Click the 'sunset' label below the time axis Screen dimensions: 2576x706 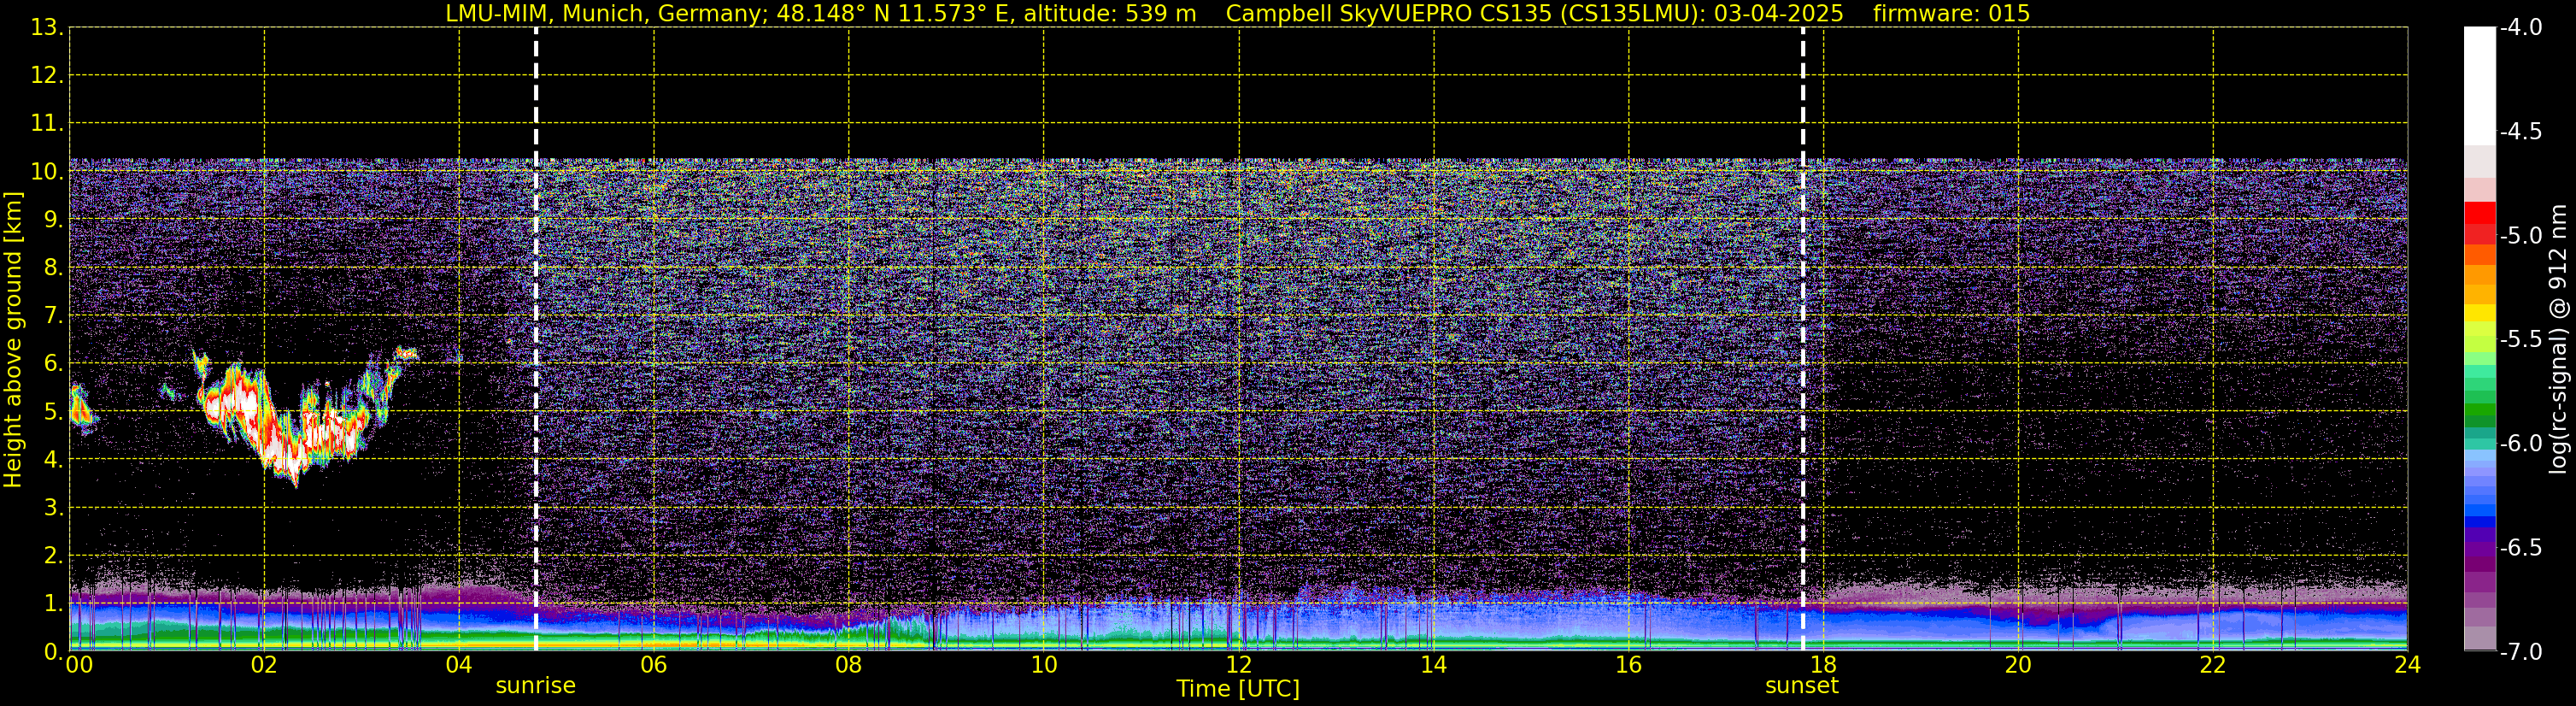pyautogui.click(x=1802, y=686)
